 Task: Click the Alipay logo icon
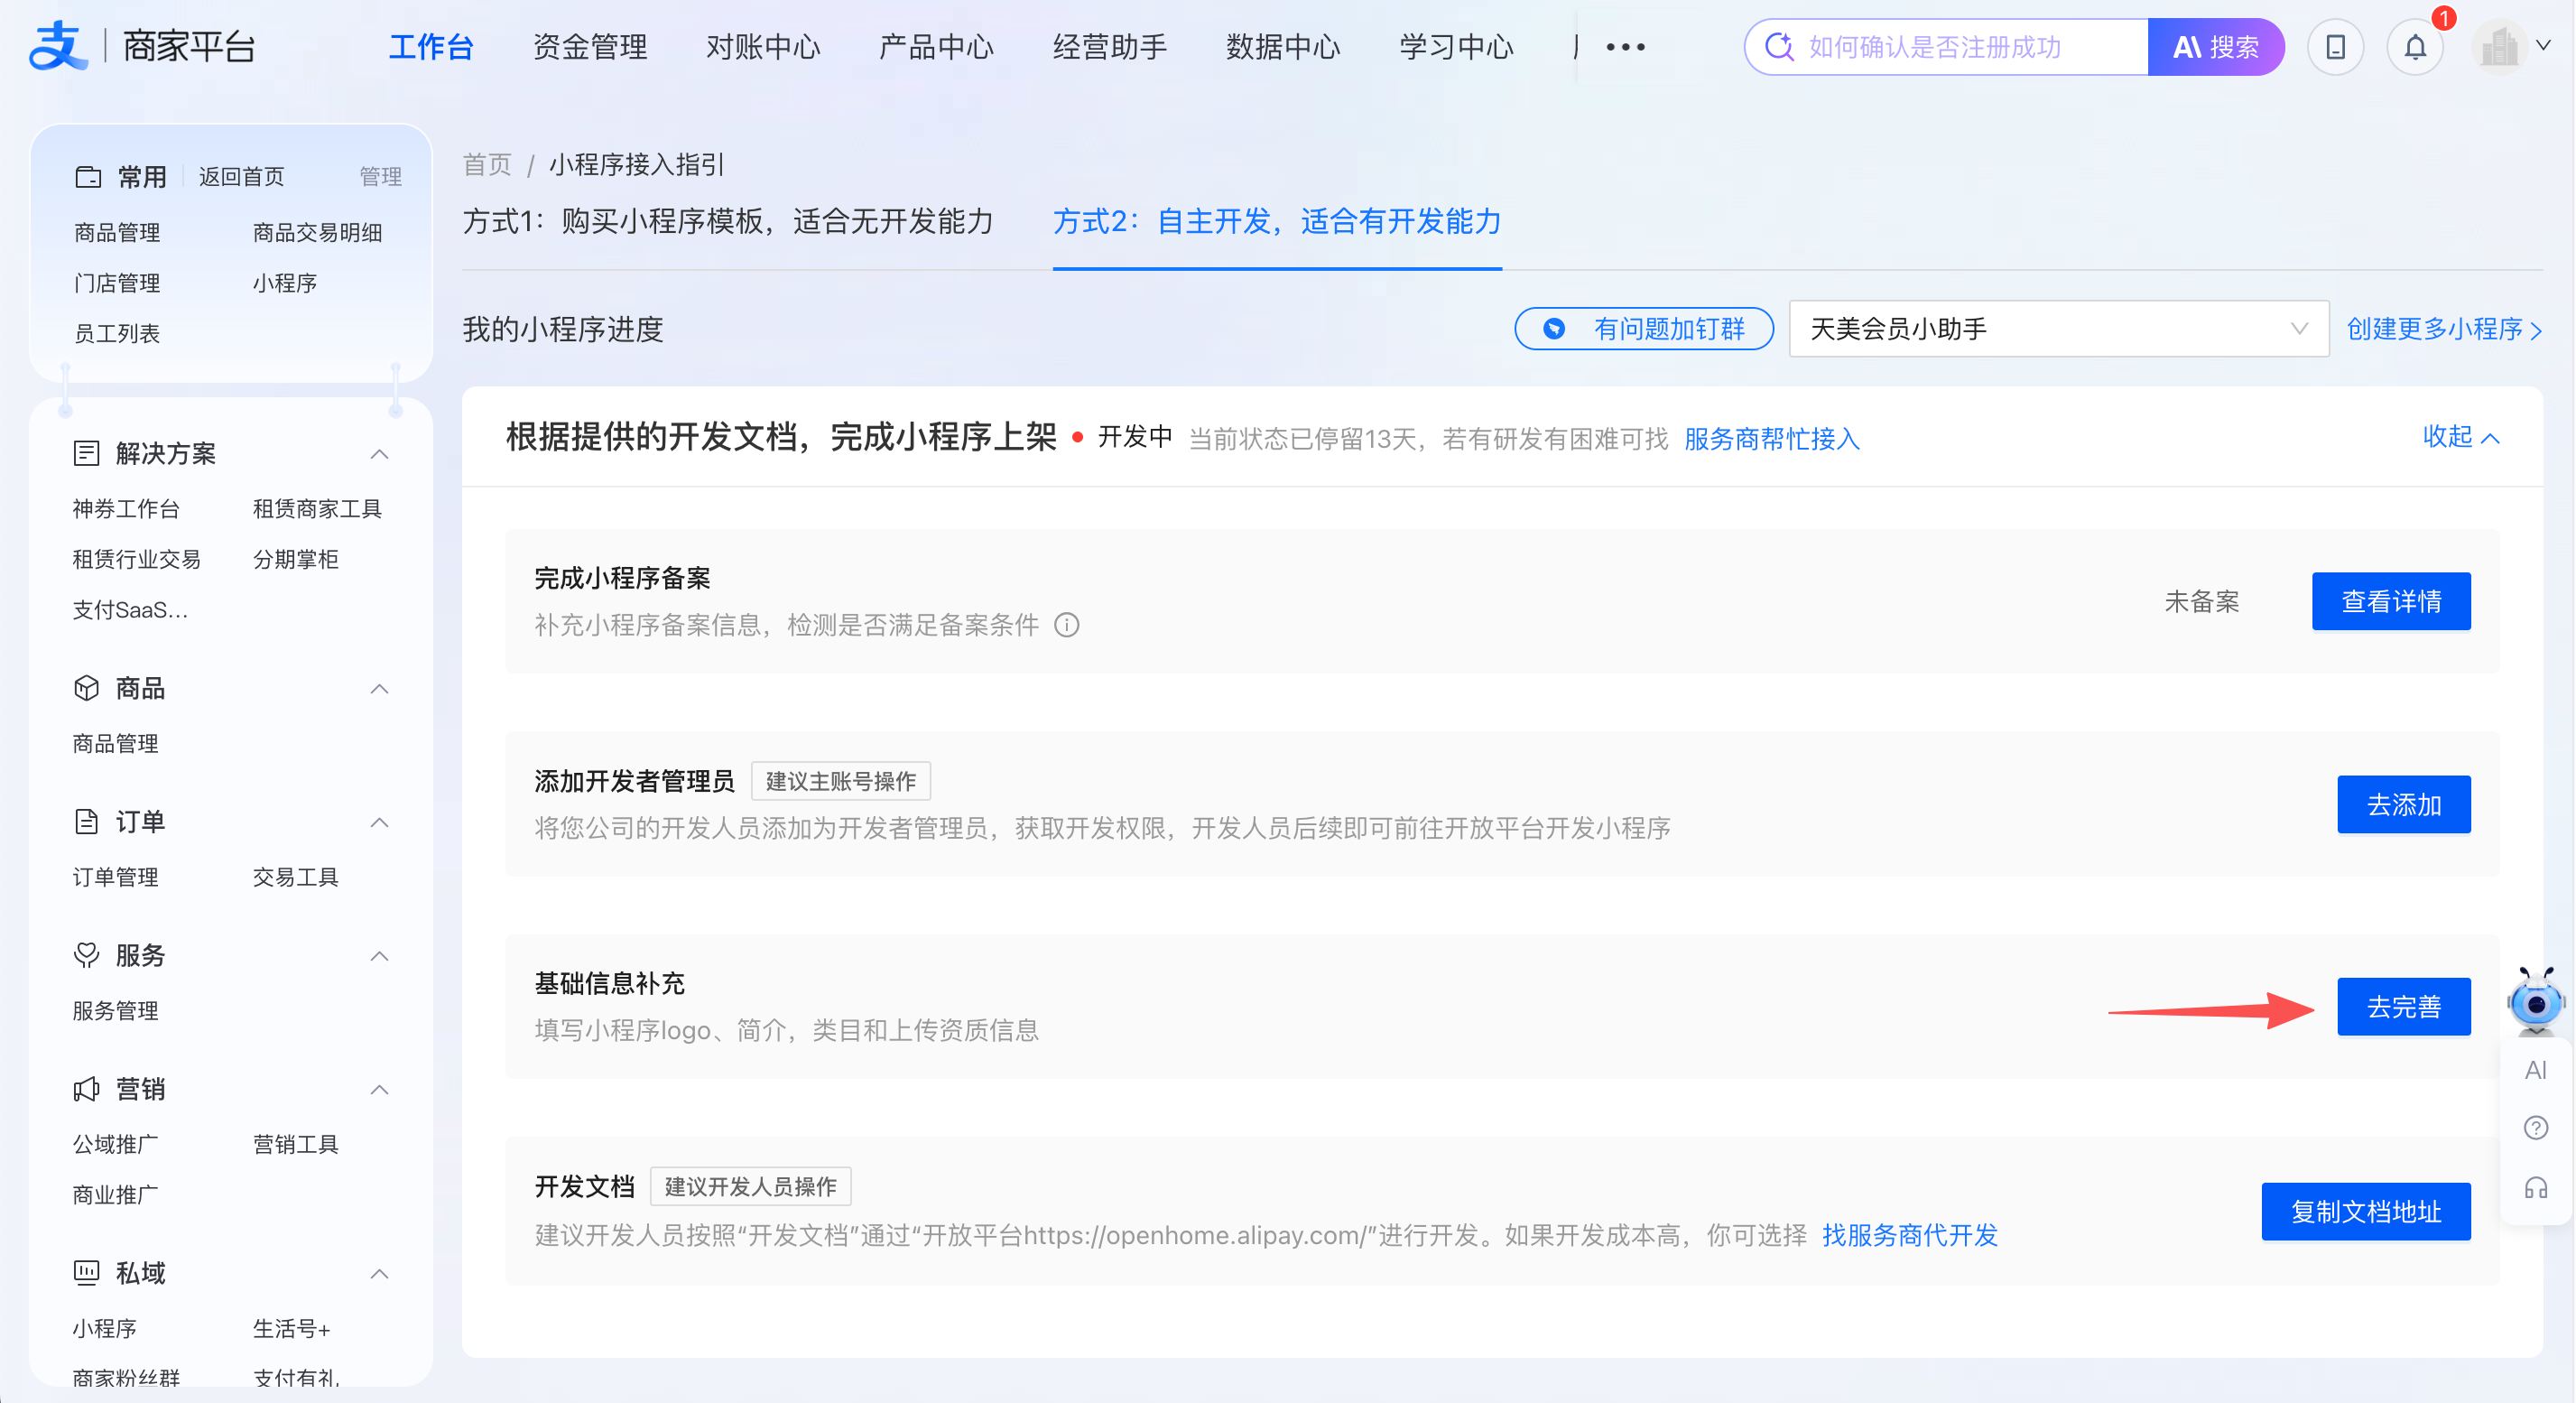click(58, 47)
